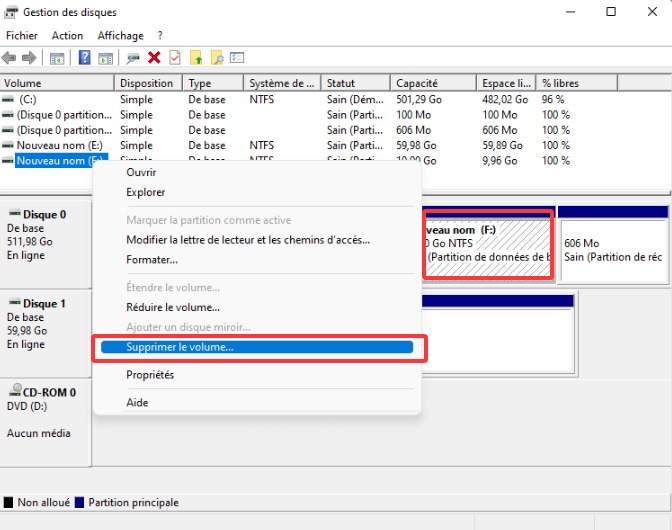The width and height of the screenshot is (672, 530).
Task: Sort by the Type column header
Action: (213, 83)
